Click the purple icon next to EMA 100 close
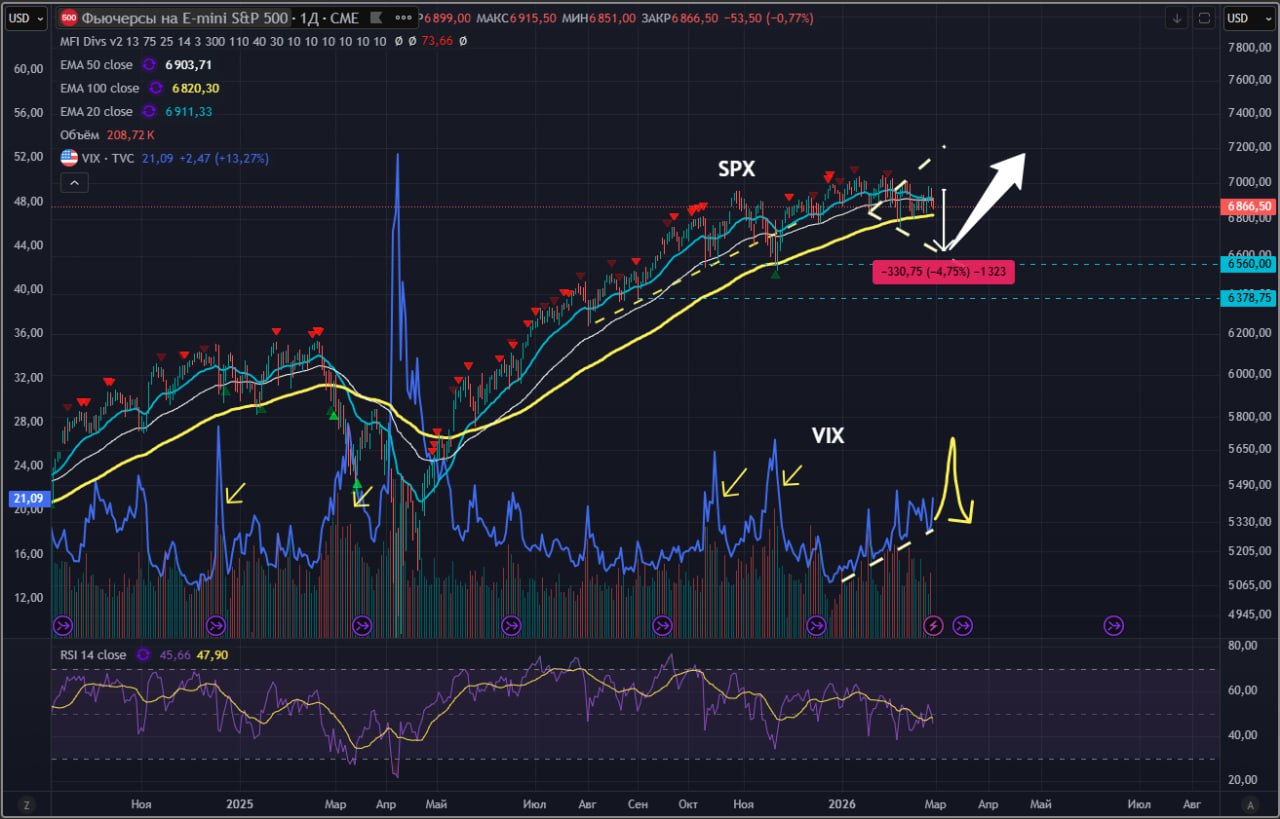Viewport: 1280px width, 819px height. point(157,88)
